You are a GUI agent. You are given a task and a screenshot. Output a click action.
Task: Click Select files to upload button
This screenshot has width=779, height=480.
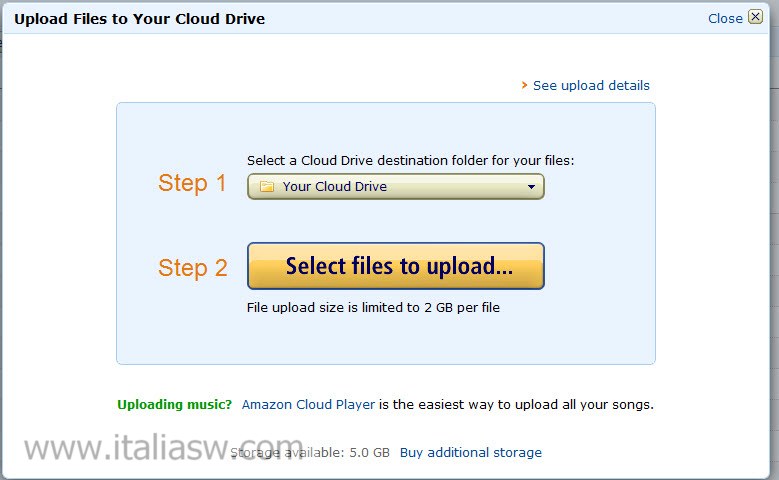coord(395,266)
